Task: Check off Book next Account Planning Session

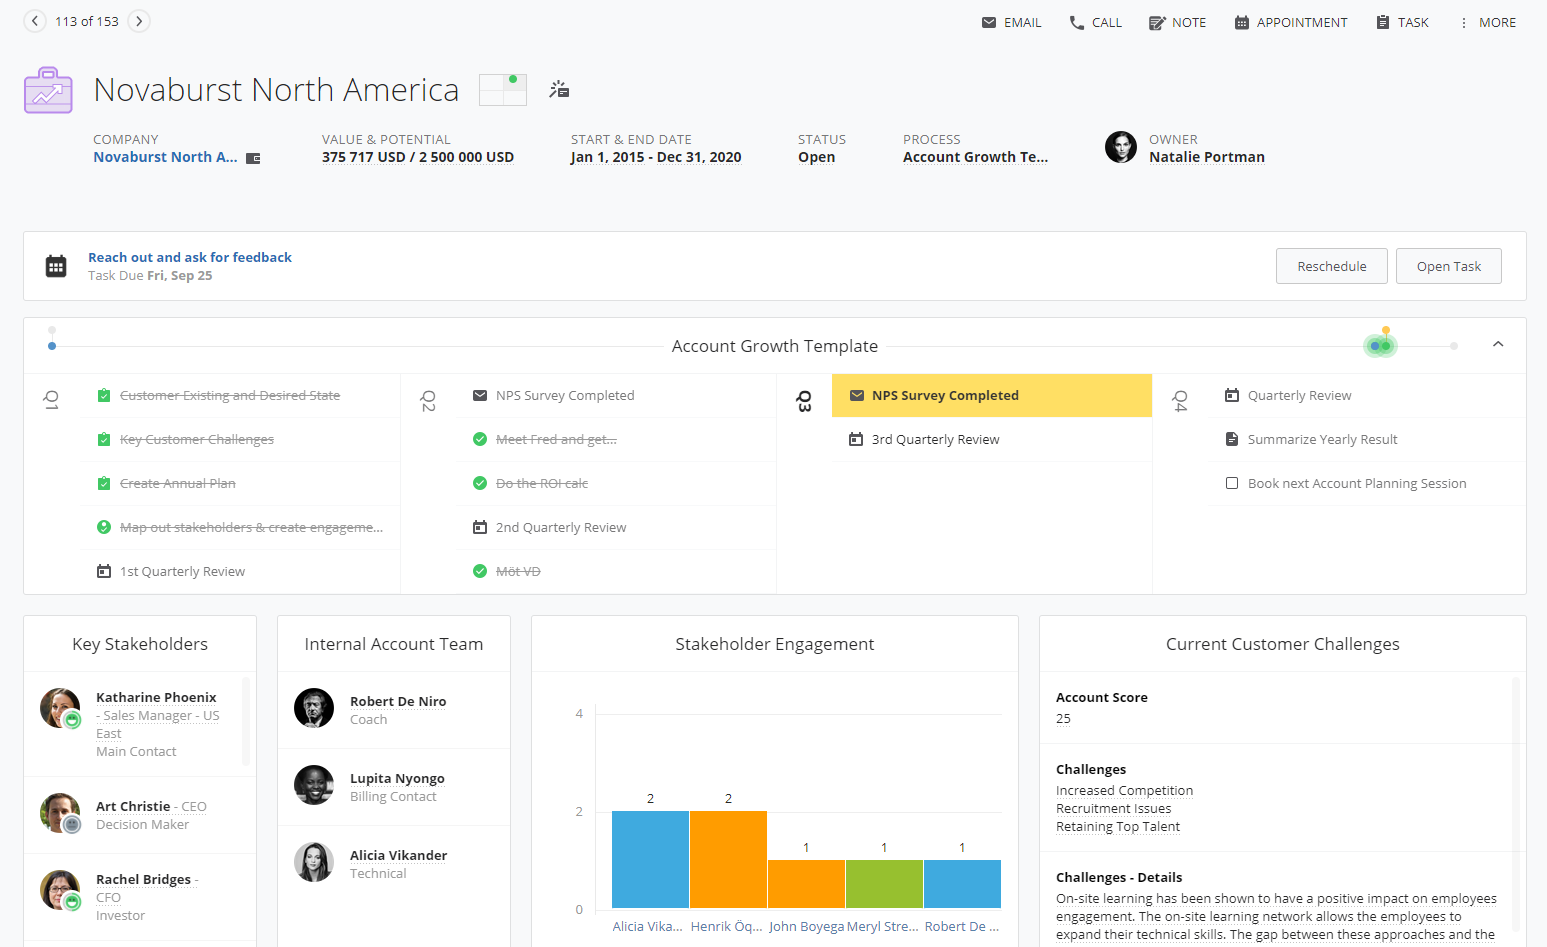Action: coord(1232,483)
